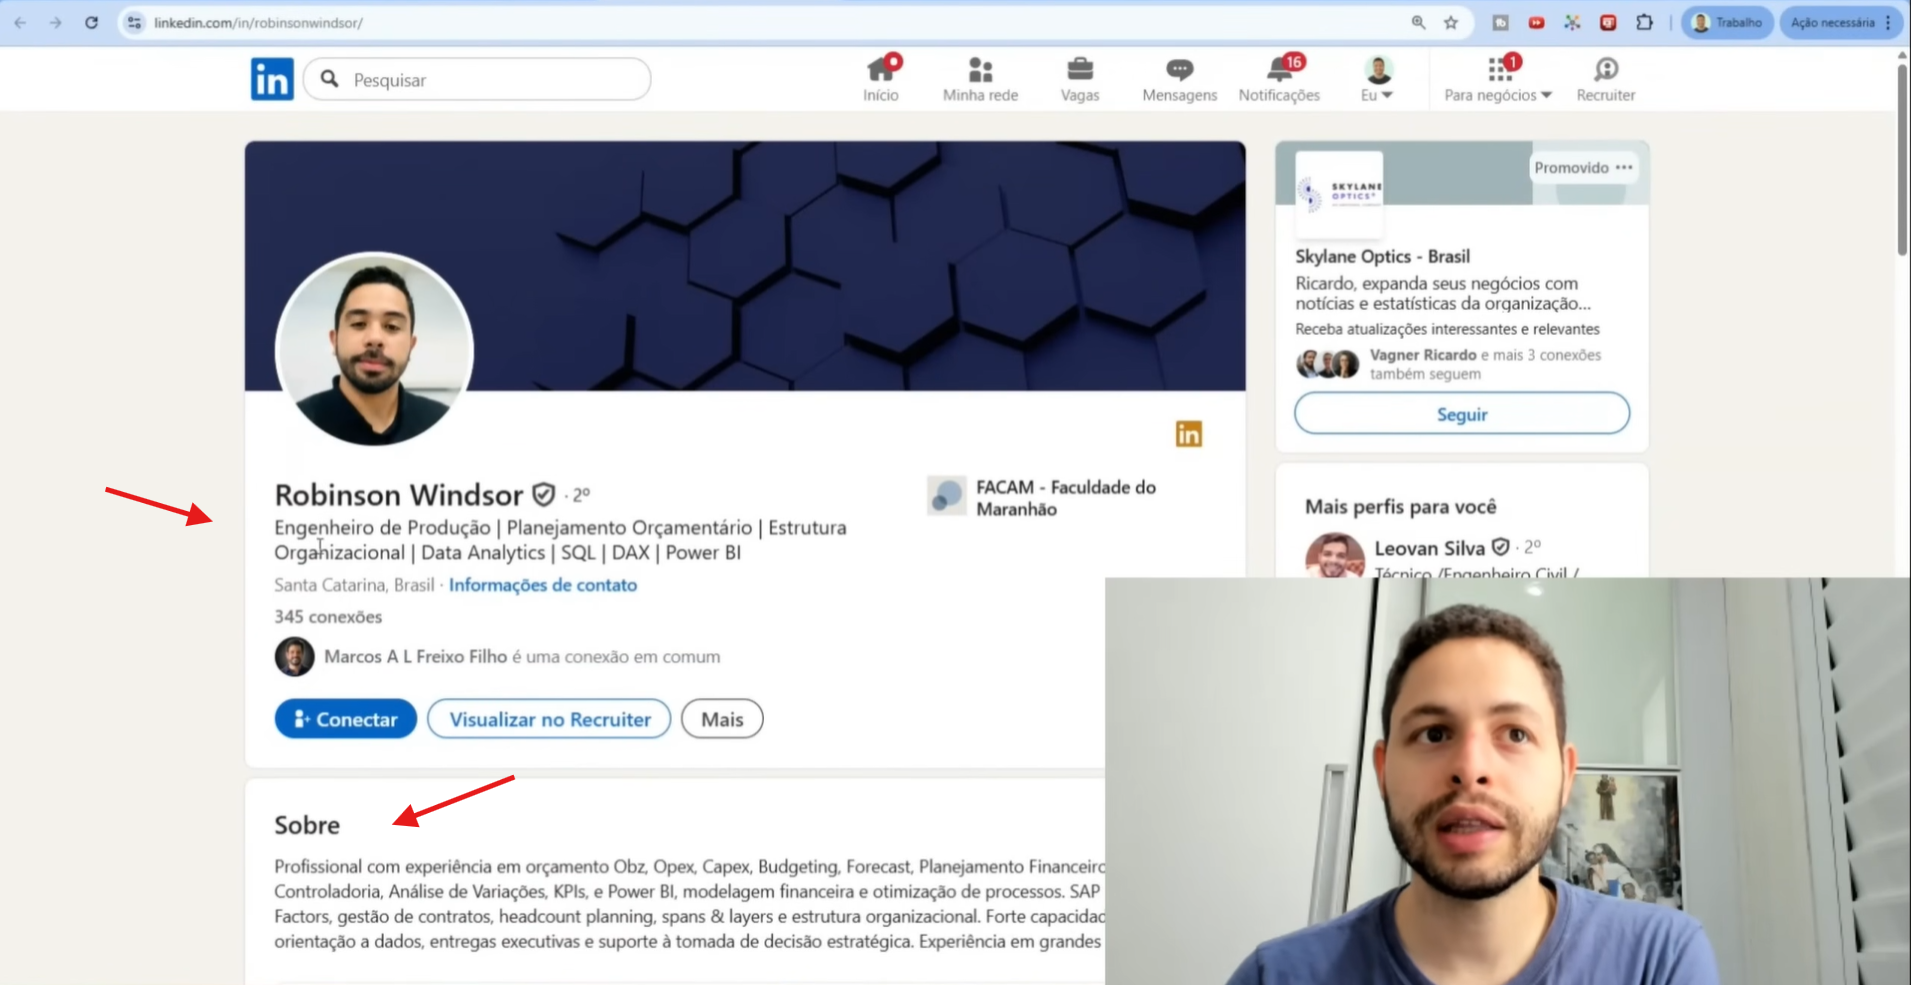
Task: Click the Ação necessária button
Action: (1832, 22)
